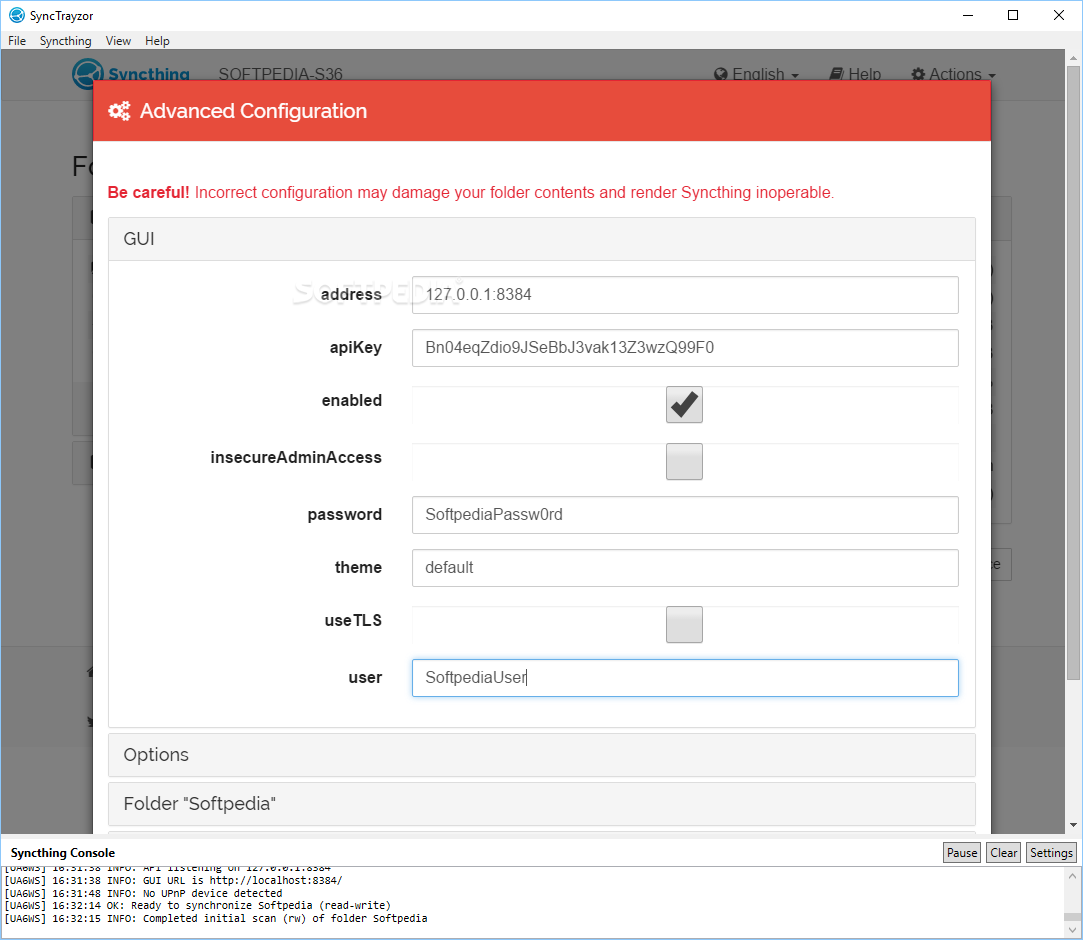The image size is (1083, 940).
Task: Open the View menu
Action: (x=118, y=41)
